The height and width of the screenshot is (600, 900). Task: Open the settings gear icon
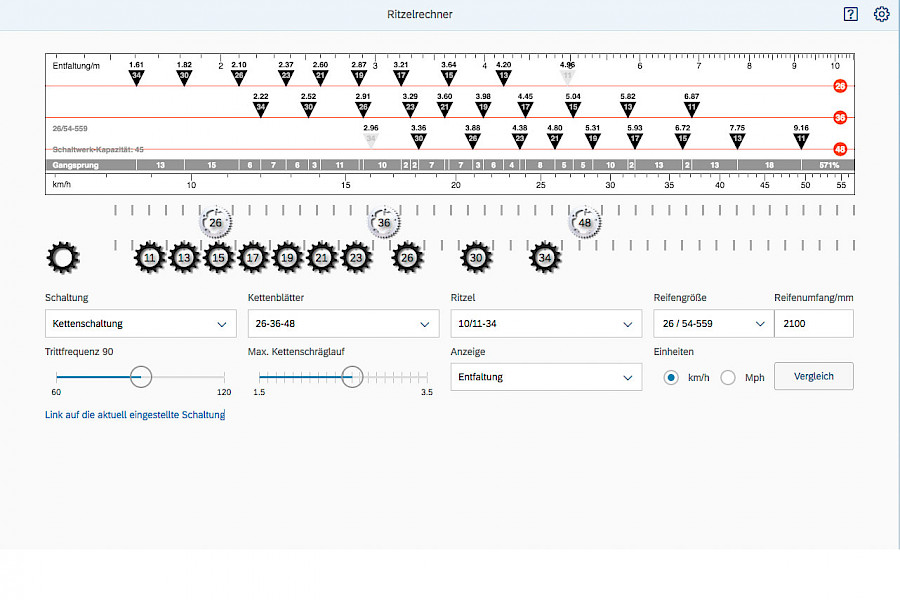click(x=881, y=14)
